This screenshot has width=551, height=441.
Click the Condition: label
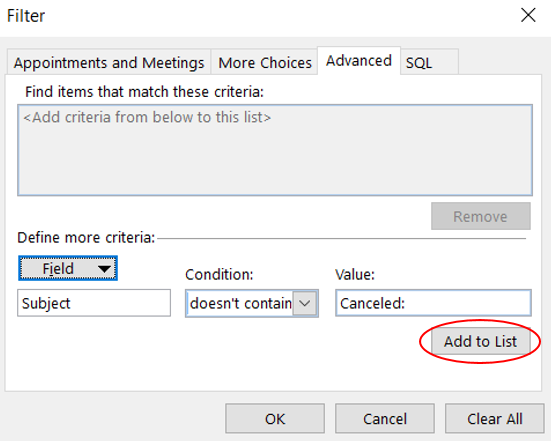[x=219, y=274]
